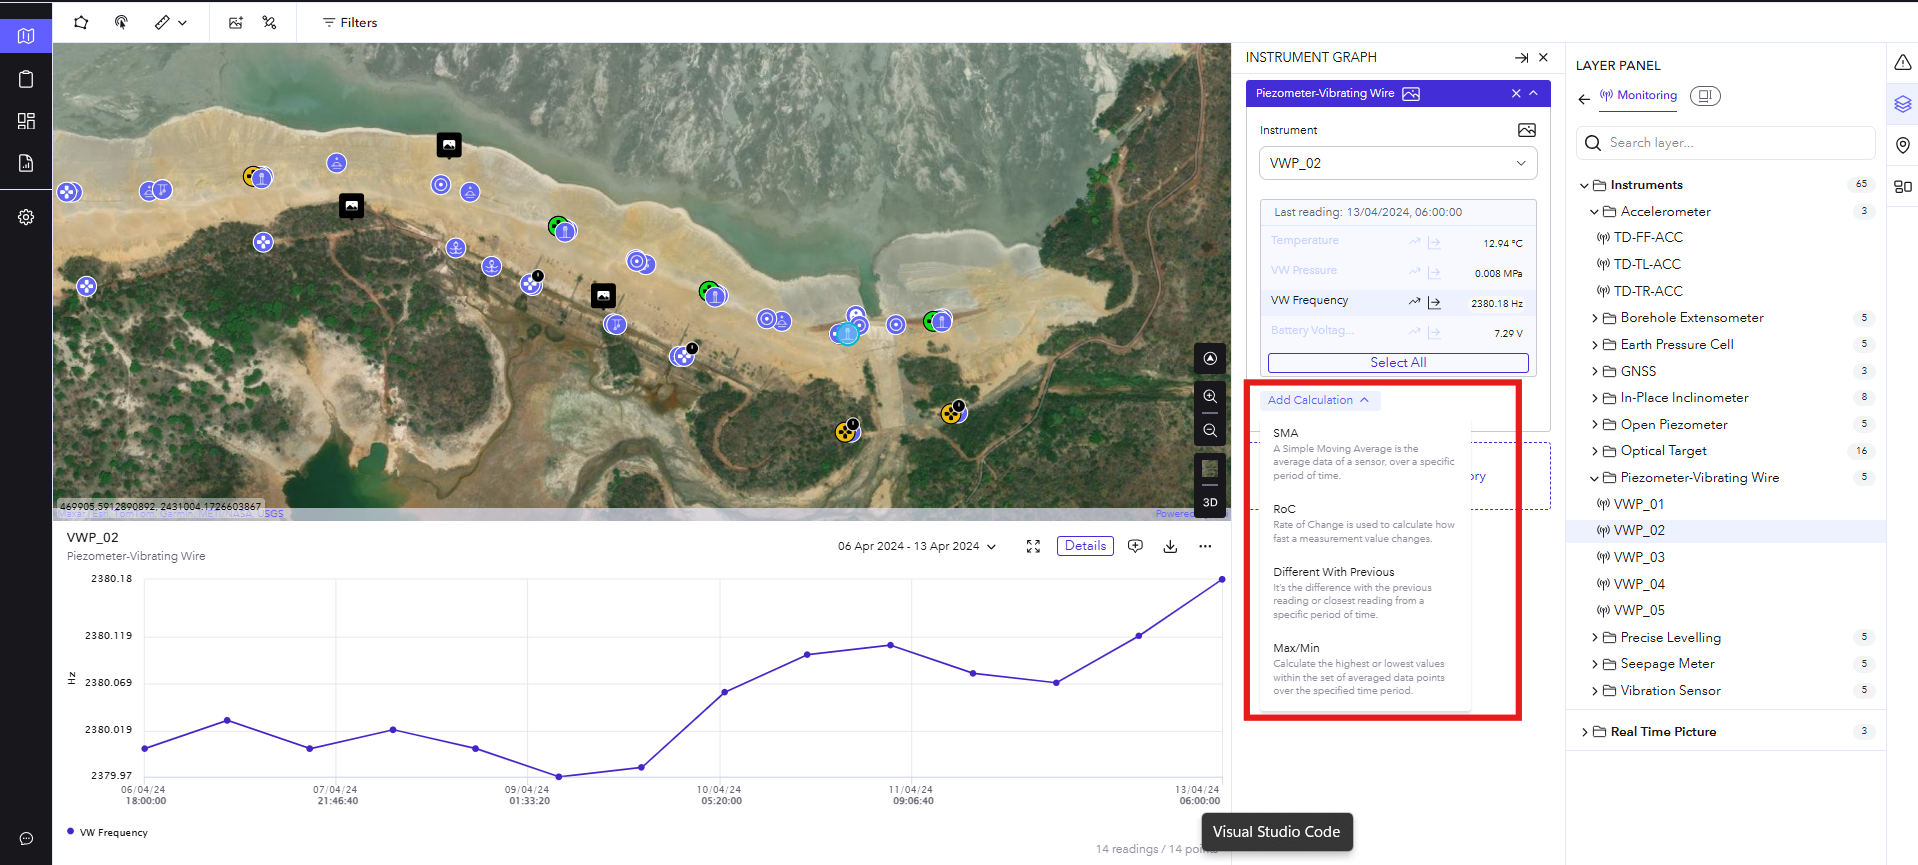Collapse the Add Calculation dropdown
Screen dimensions: 1918x865
(1318, 400)
